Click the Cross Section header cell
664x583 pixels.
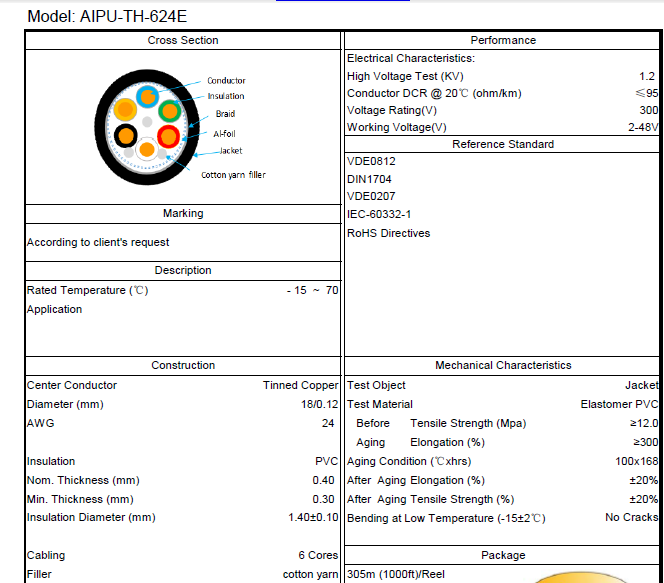coord(183,40)
